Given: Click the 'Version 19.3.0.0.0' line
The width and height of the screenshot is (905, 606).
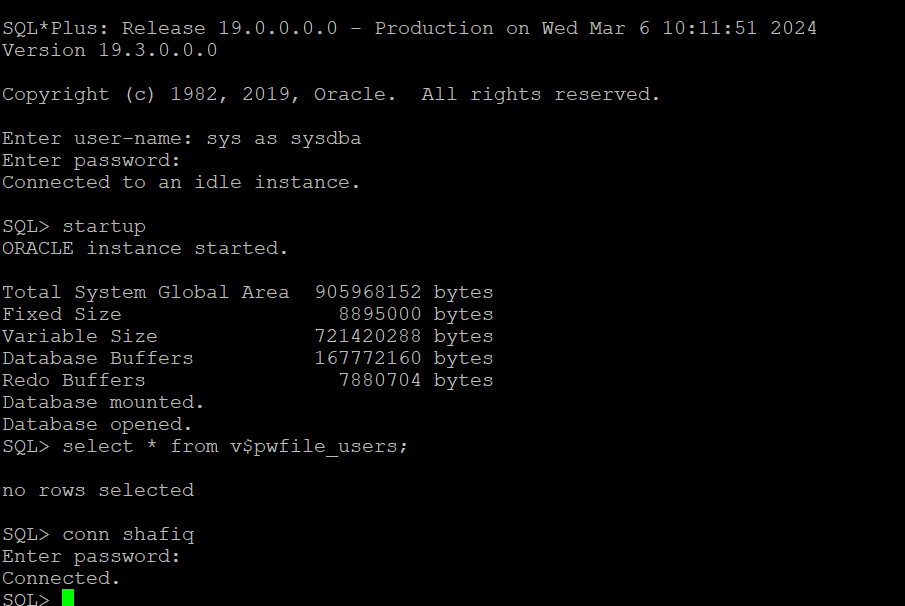Looking at the screenshot, I should click(110, 50).
